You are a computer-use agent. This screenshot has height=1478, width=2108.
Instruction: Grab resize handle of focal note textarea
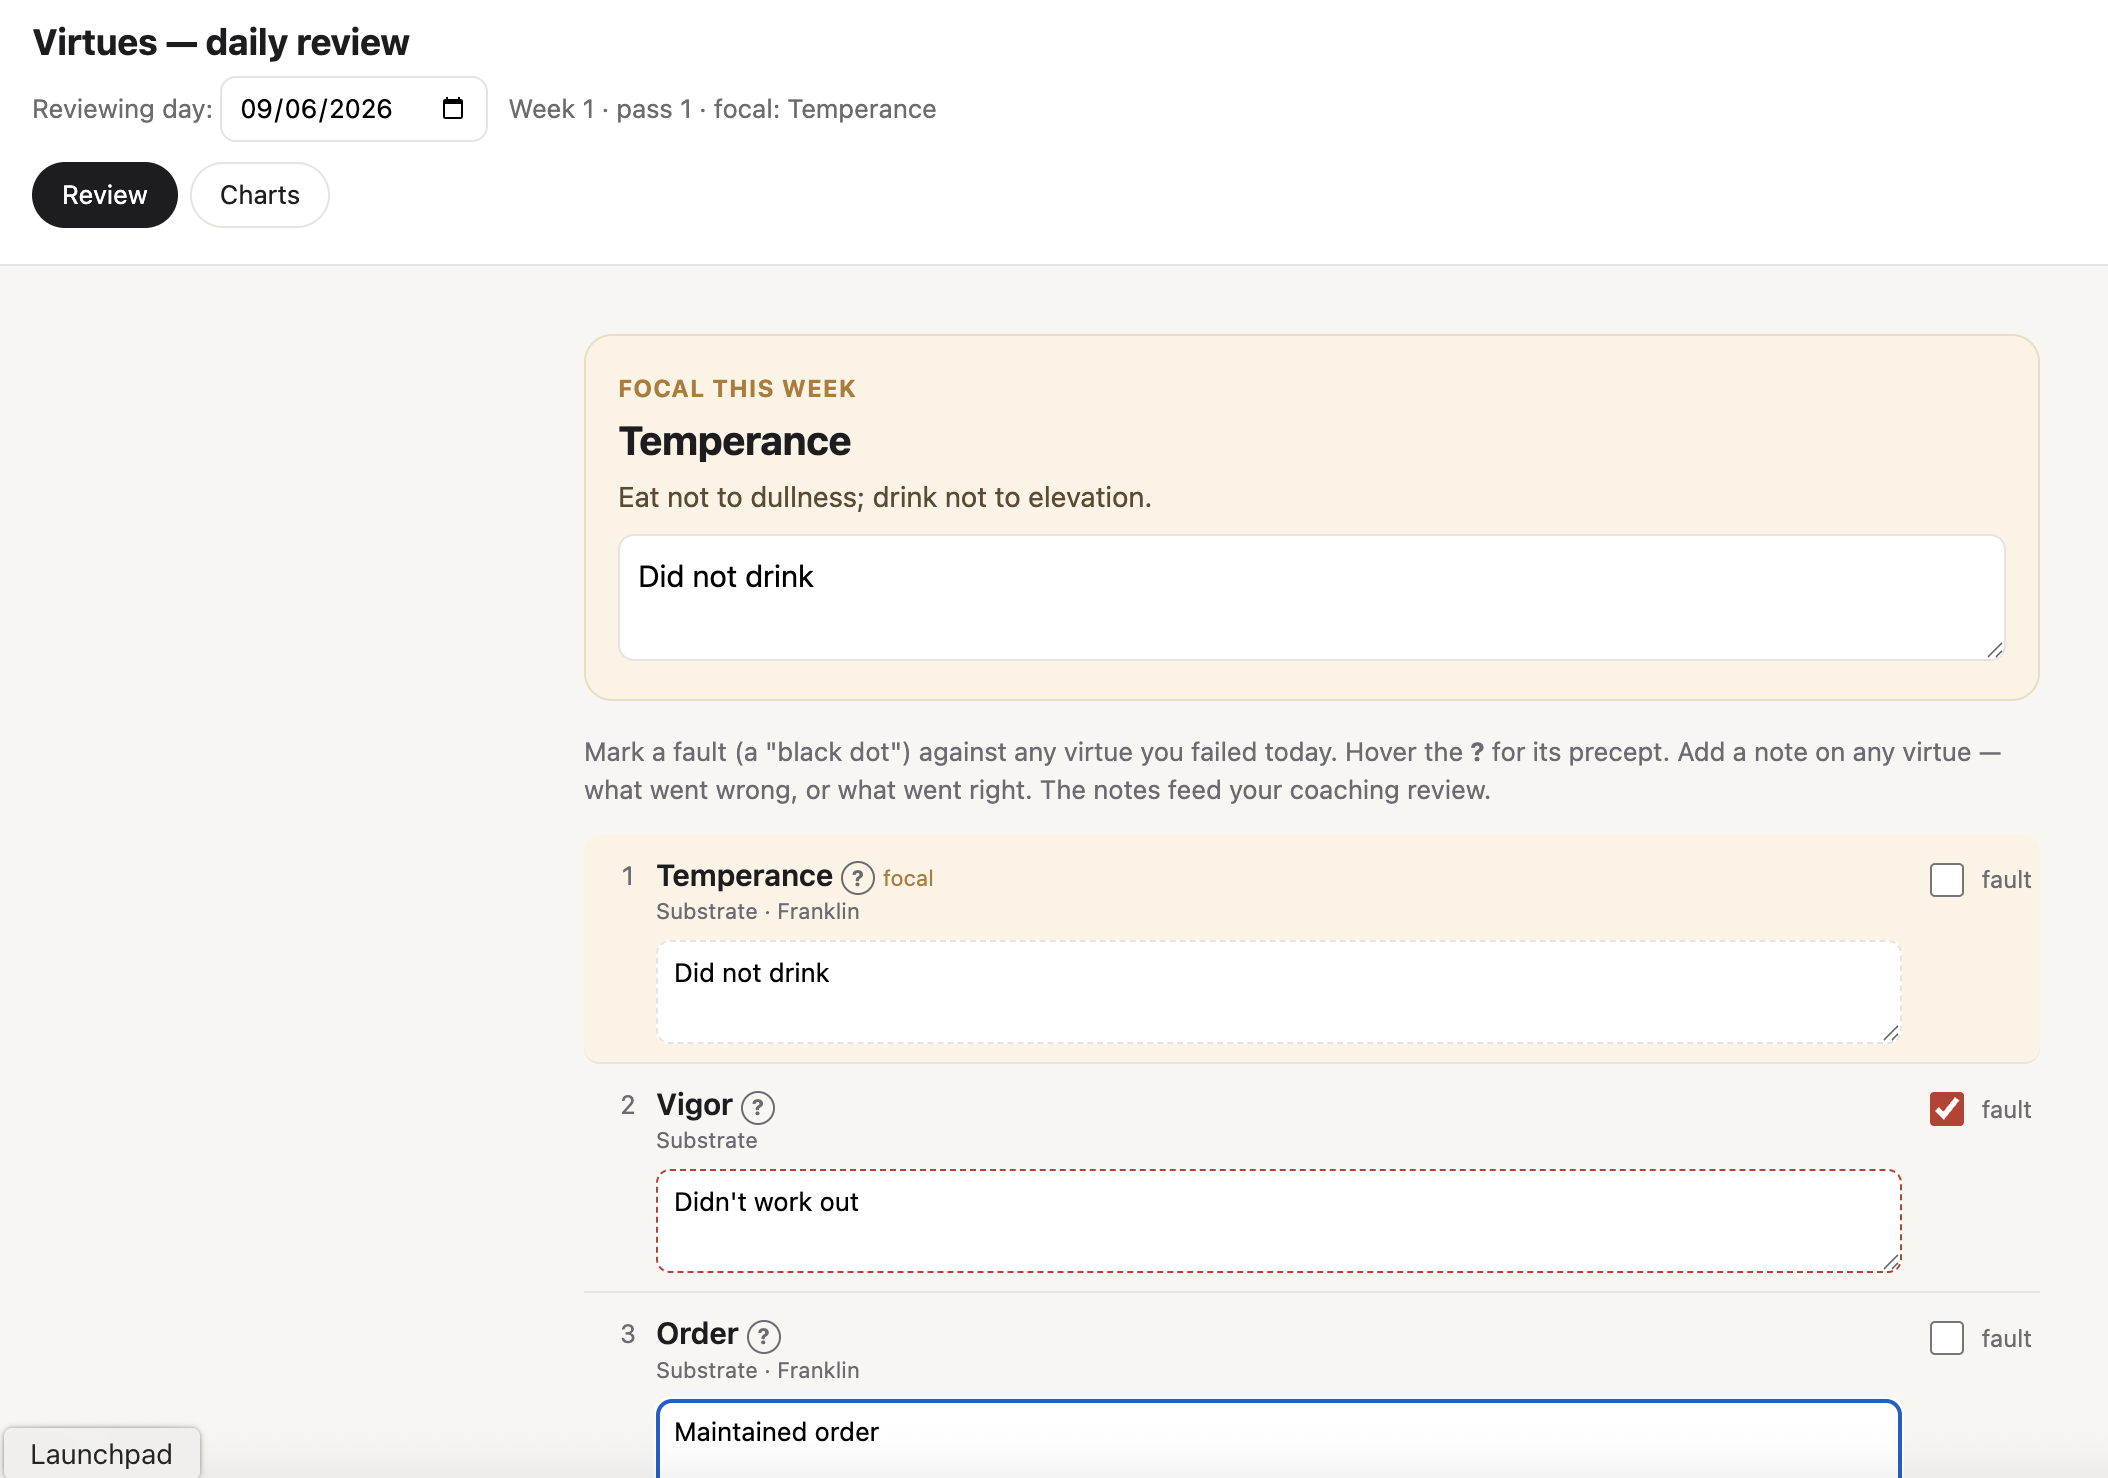(1994, 650)
